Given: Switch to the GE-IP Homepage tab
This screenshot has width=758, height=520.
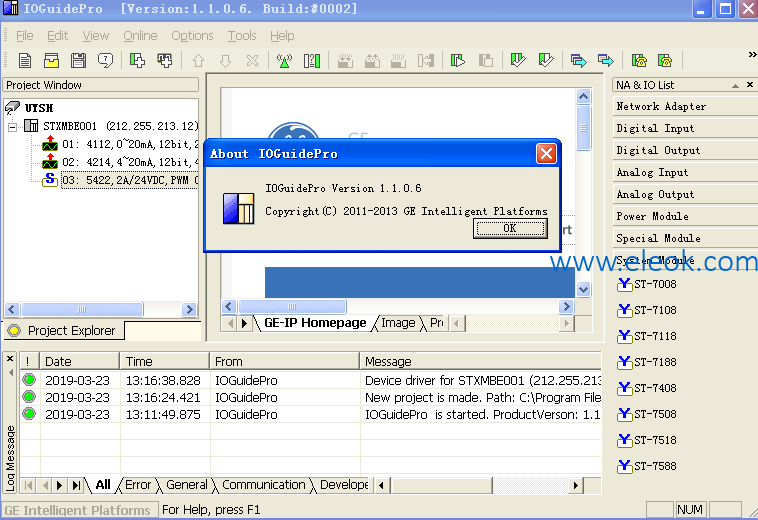Looking at the screenshot, I should click(315, 323).
